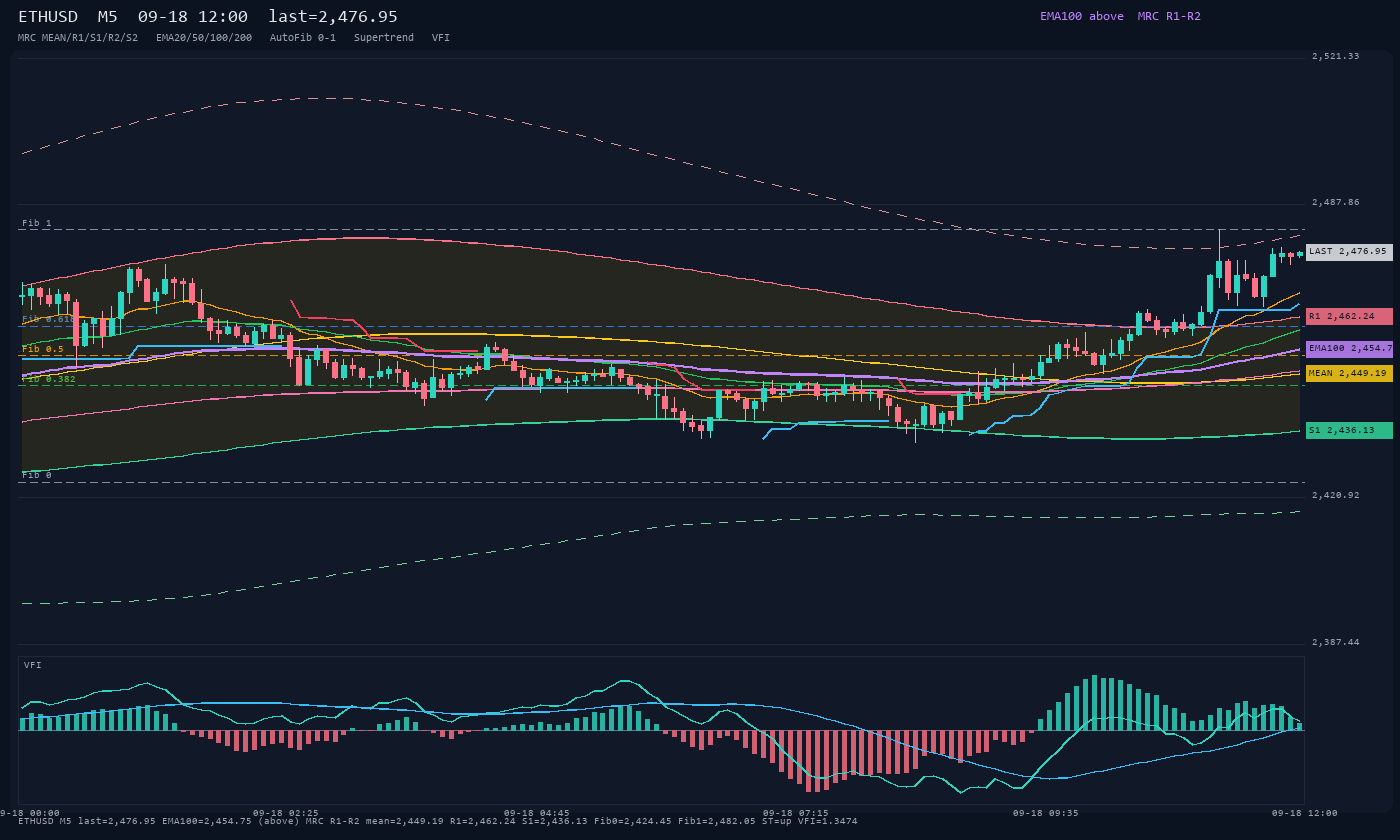Image resolution: width=1400 pixels, height=840 pixels.
Task: Click the Fib 0.382 level label
Action: (49, 379)
